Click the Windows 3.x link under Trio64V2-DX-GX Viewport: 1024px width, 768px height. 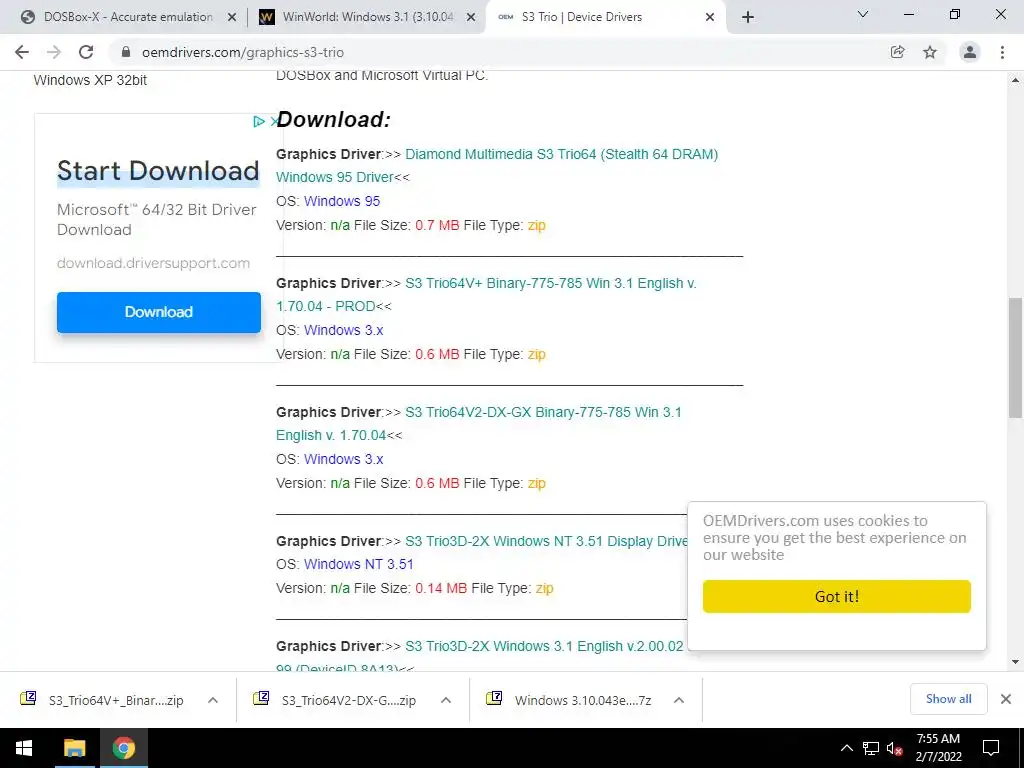[x=344, y=459]
